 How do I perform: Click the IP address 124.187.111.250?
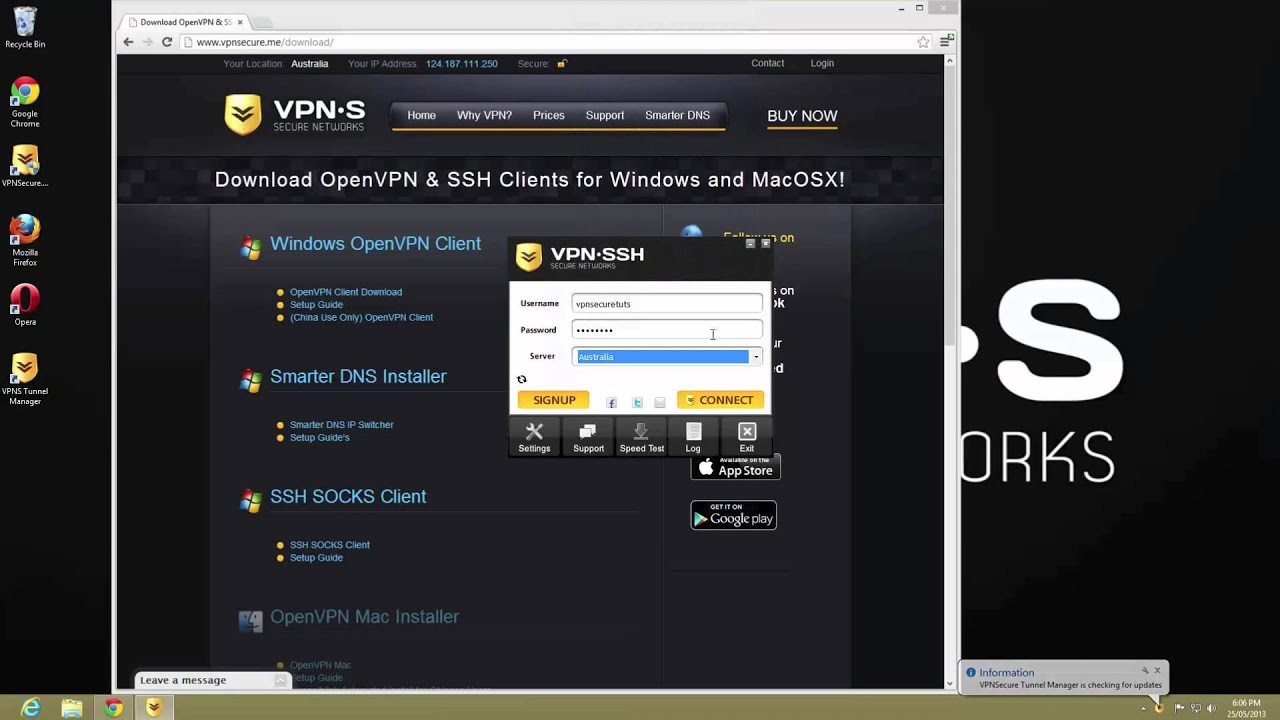click(x=461, y=64)
